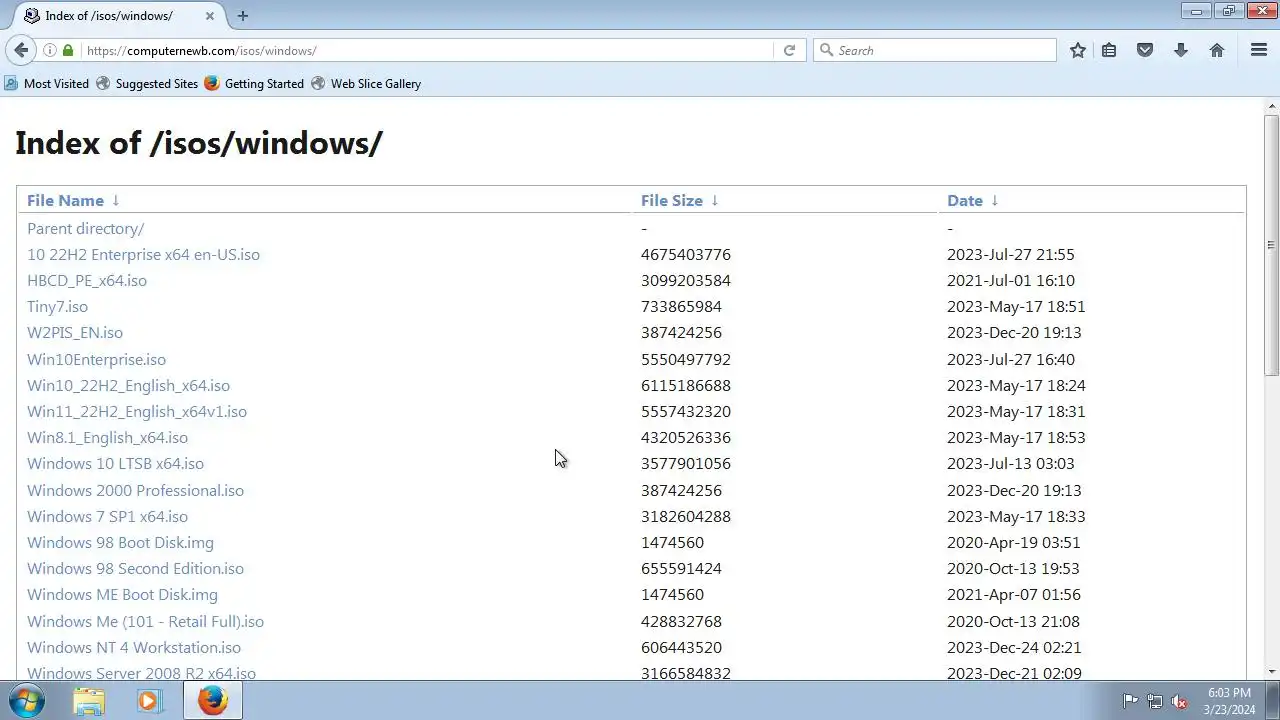
Task: Show bookmarks list icon
Action: 1109,50
